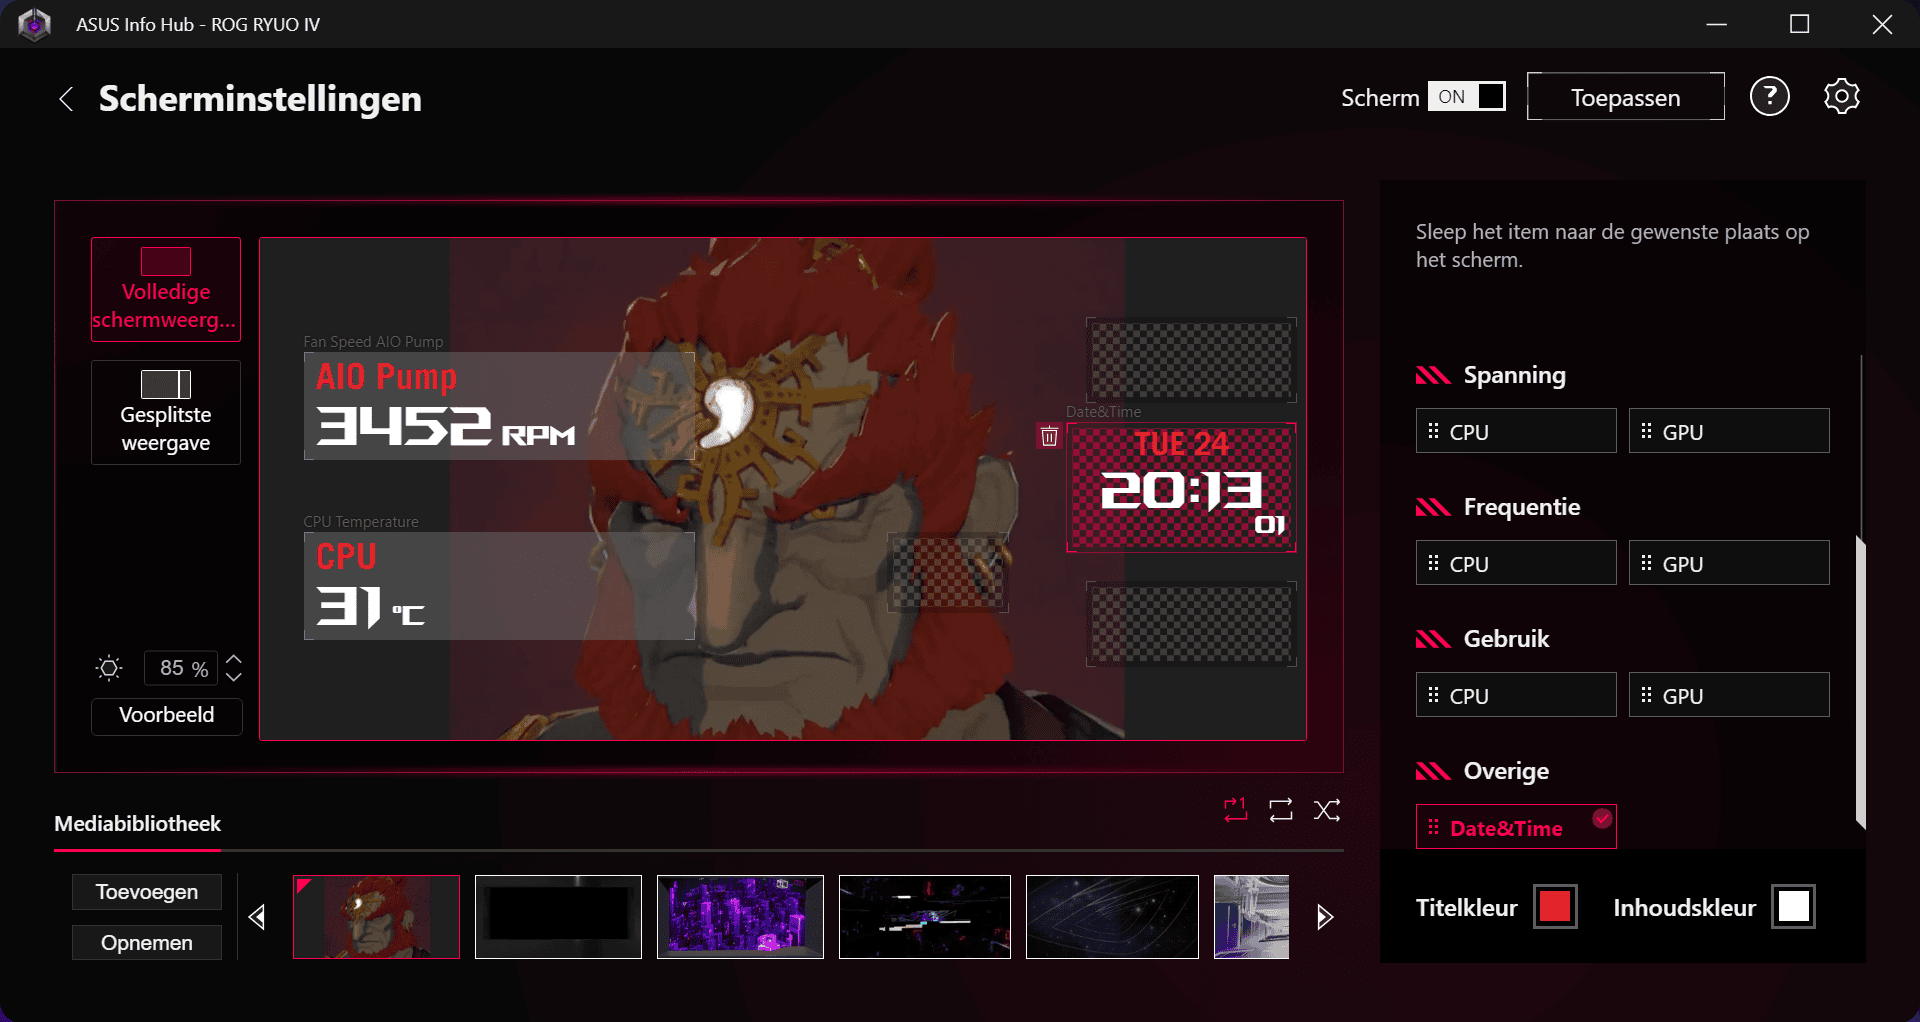The height and width of the screenshot is (1022, 1920).
Task: Enable shuffle for media library
Action: 1327,810
